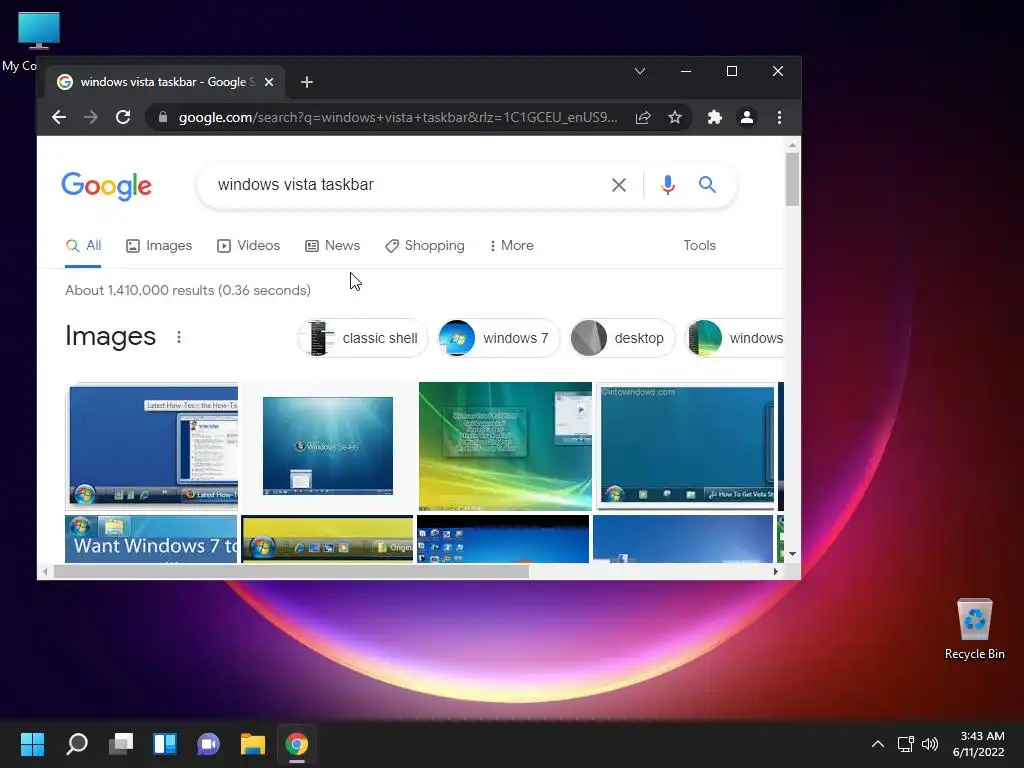Viewport: 1024px width, 768px height.
Task: Open Task View on the taskbar
Action: click(121, 744)
